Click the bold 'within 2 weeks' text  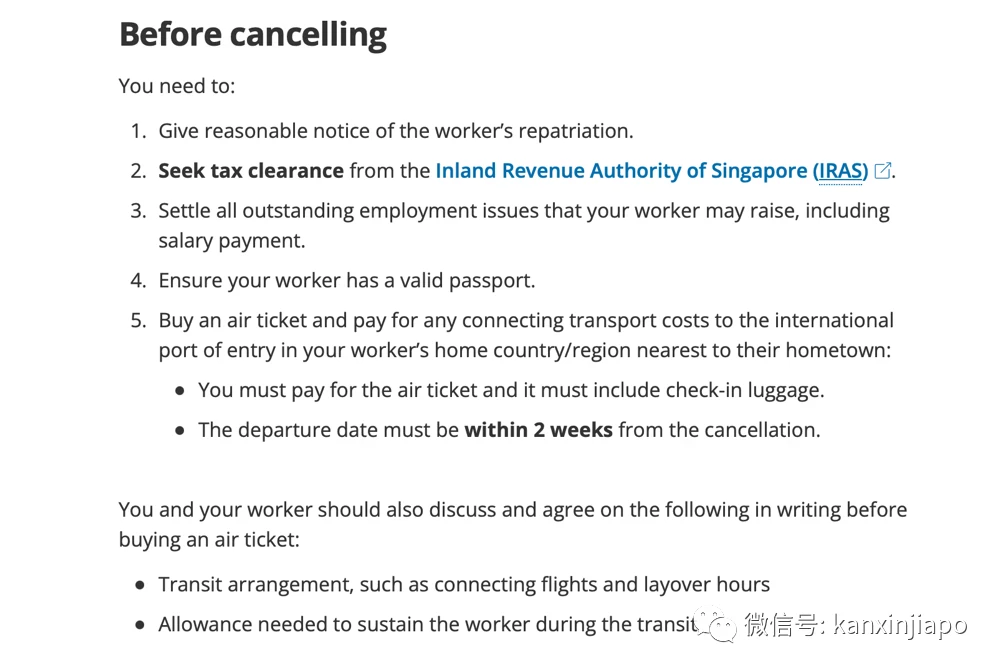[538, 430]
